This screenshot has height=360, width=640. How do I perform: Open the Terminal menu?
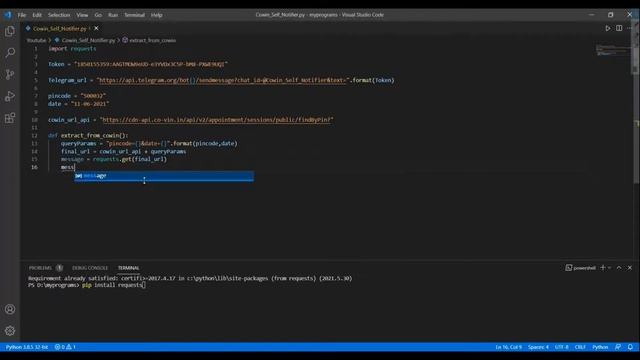(x=134, y=15)
